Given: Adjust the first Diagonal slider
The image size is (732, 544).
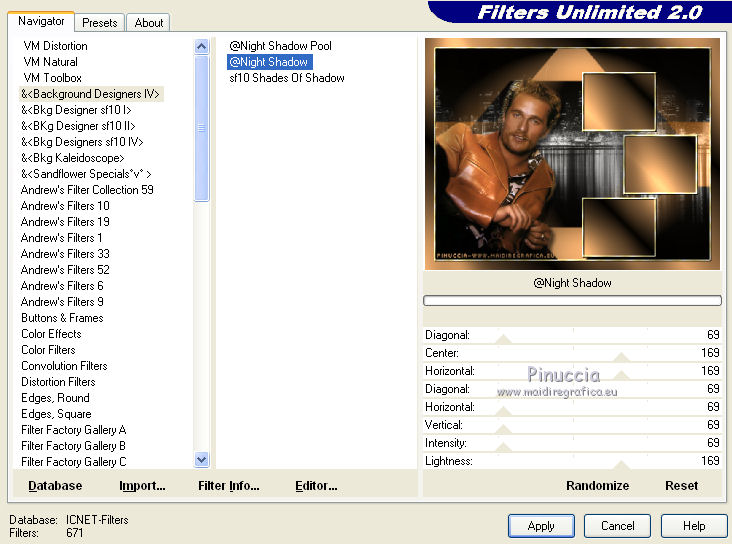Looking at the screenshot, I should (572, 335).
